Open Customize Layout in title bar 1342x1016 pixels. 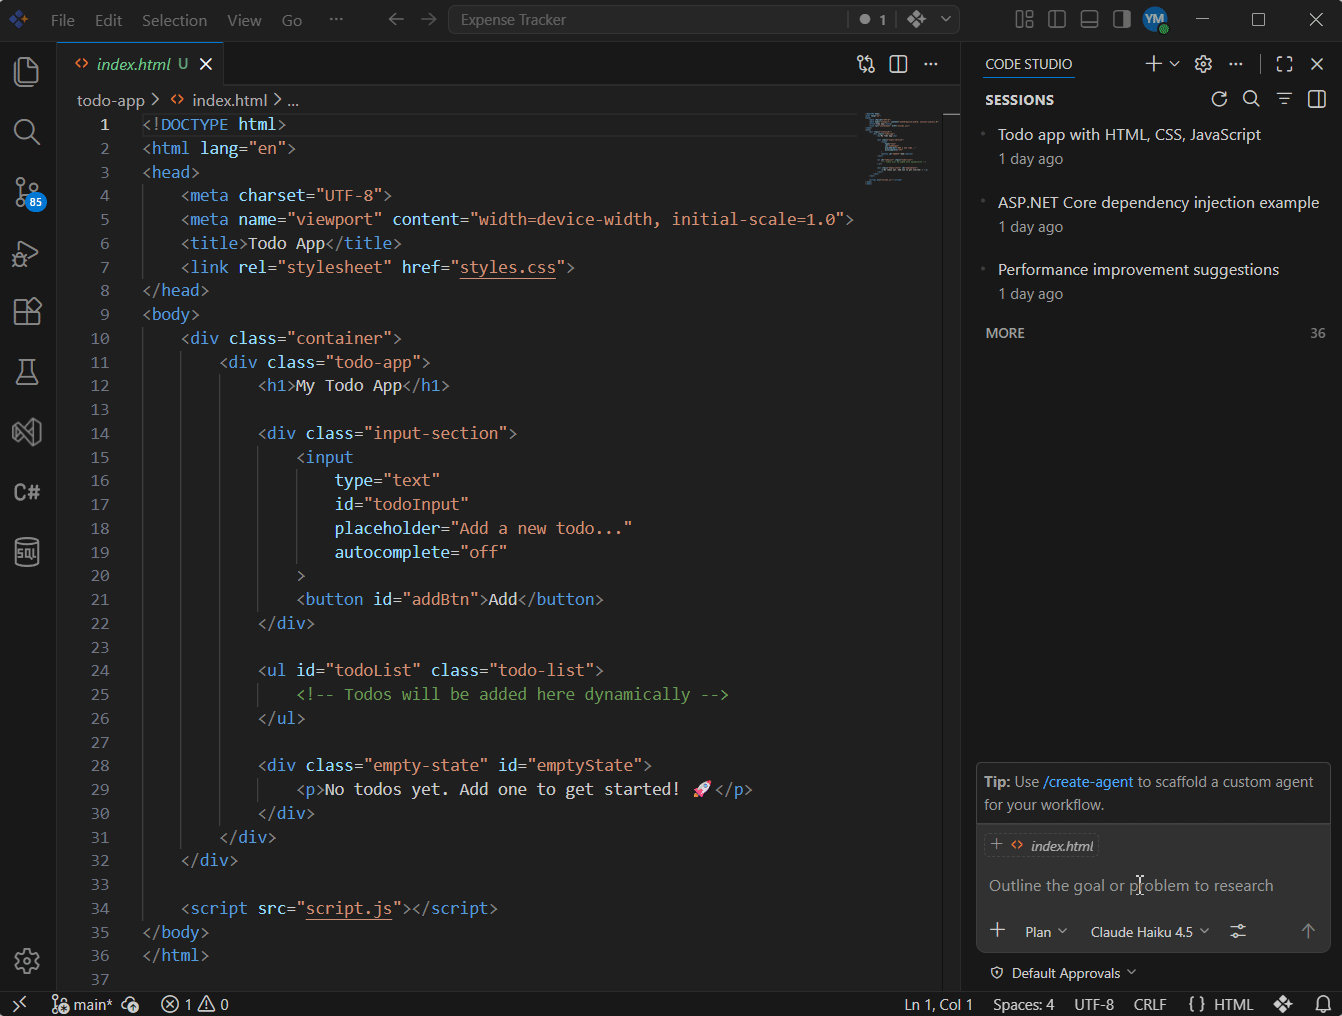(x=1024, y=19)
